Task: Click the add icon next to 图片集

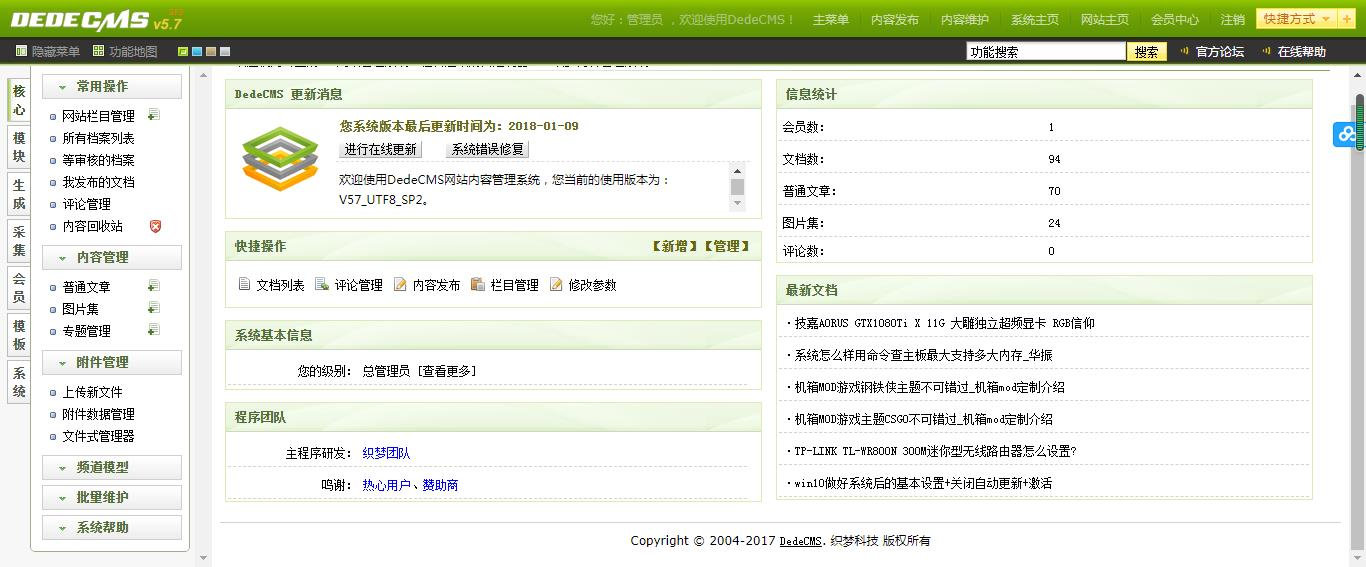Action: pos(154,308)
